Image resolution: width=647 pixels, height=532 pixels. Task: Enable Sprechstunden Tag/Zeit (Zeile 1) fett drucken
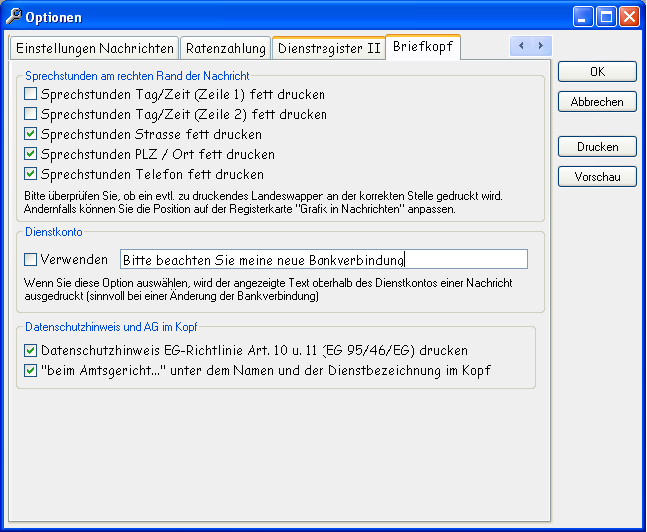pyautogui.click(x=31, y=95)
